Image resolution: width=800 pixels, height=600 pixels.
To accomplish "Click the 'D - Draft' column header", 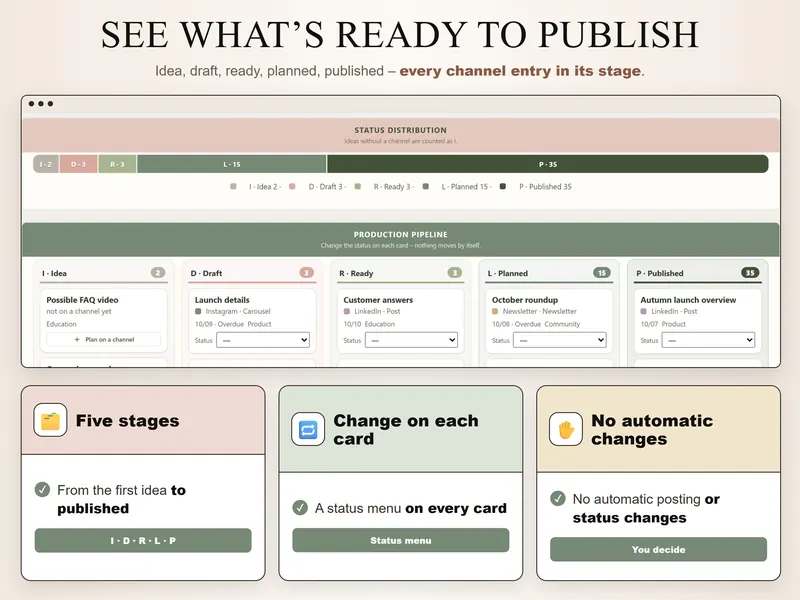I will click(206, 273).
